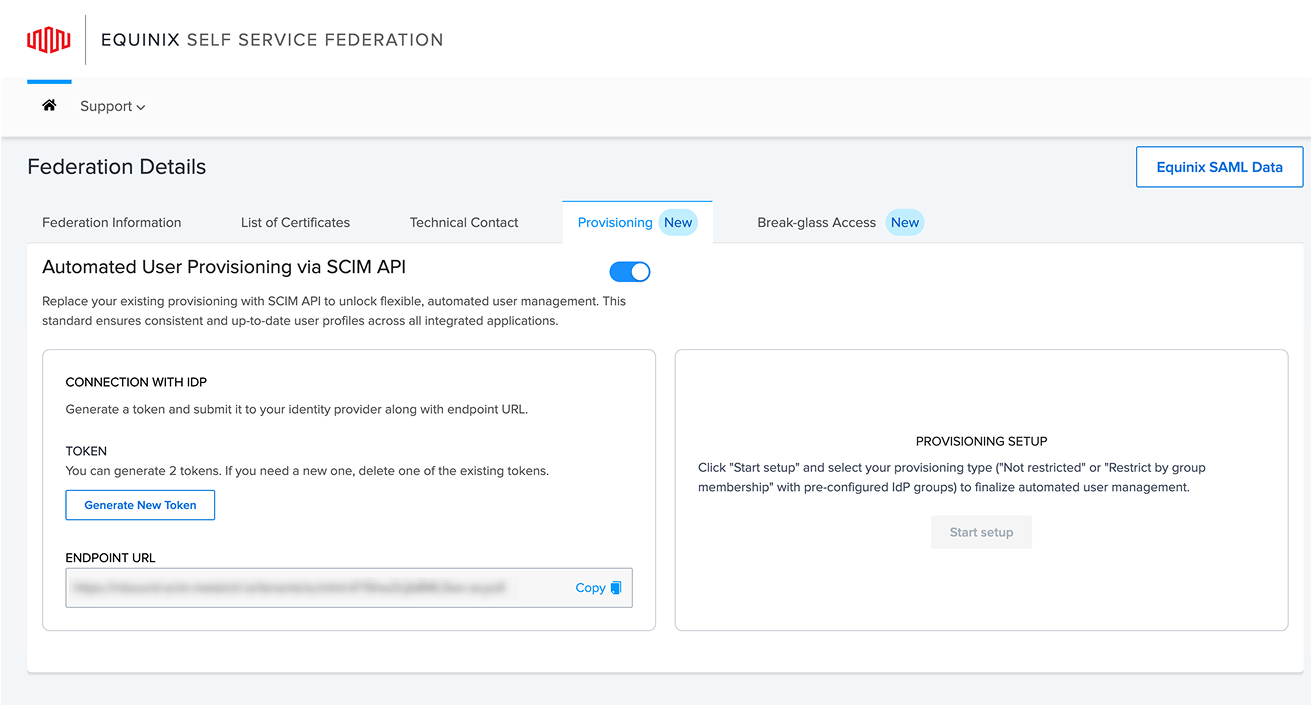Click the Start setup button

tap(981, 532)
